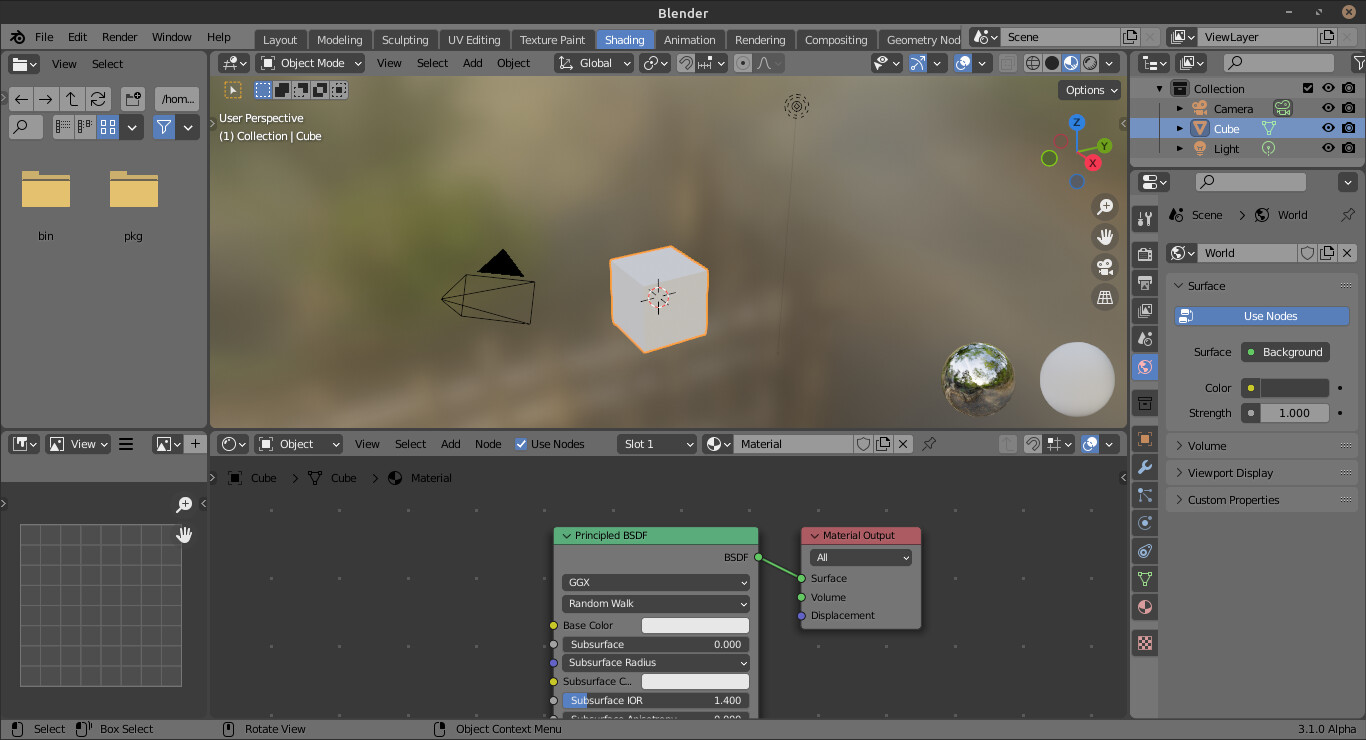This screenshot has height=740, width=1366.
Task: Open the Output properties tab
Action: tap(1145, 283)
